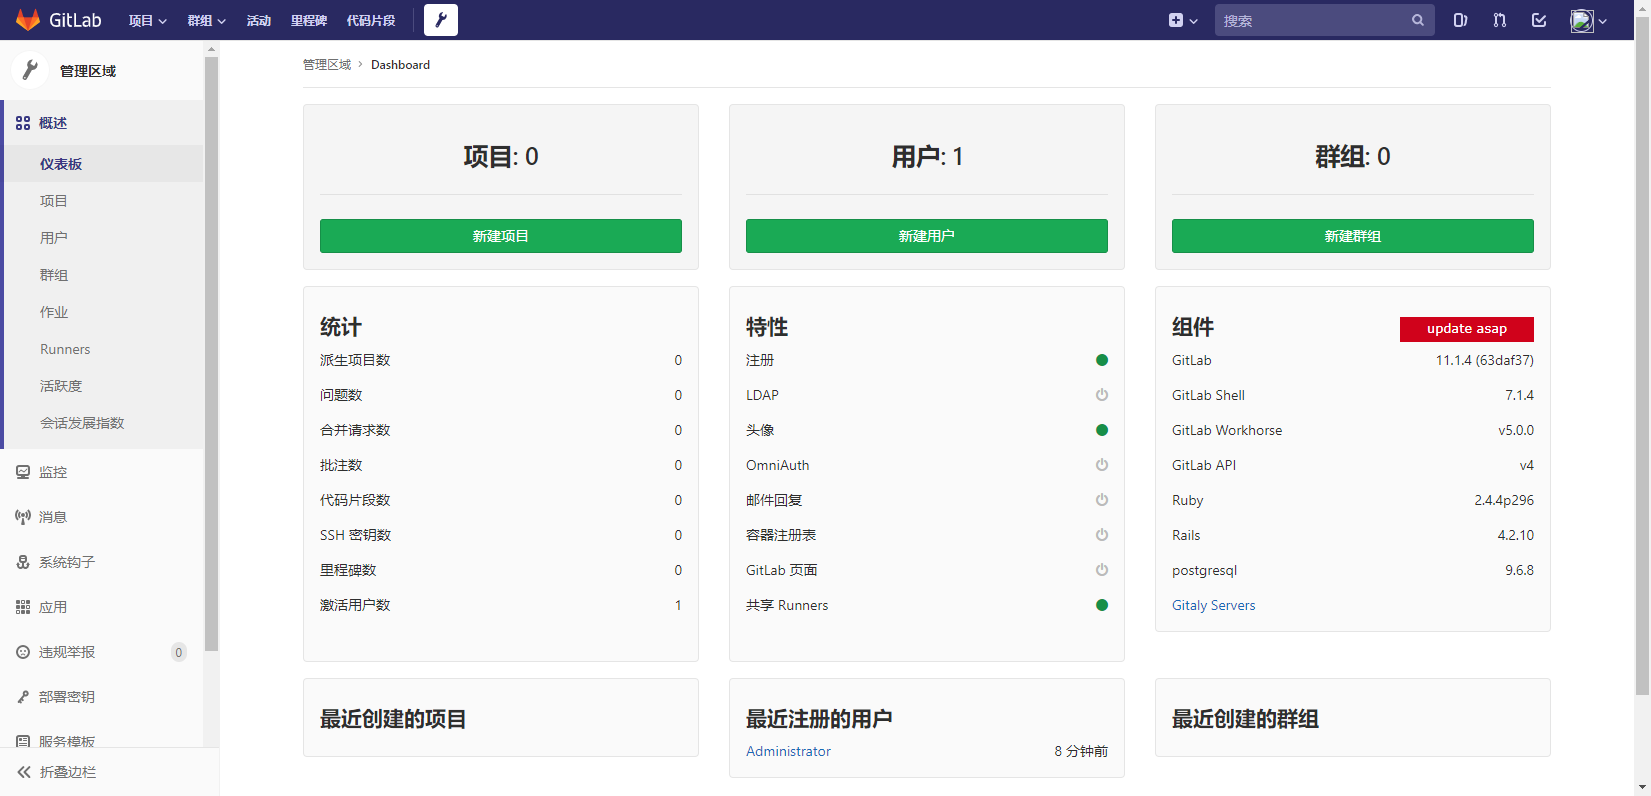Open the dropdown arrow beside the plus icon
Viewport: 1651px width, 796px height.
[1194, 21]
